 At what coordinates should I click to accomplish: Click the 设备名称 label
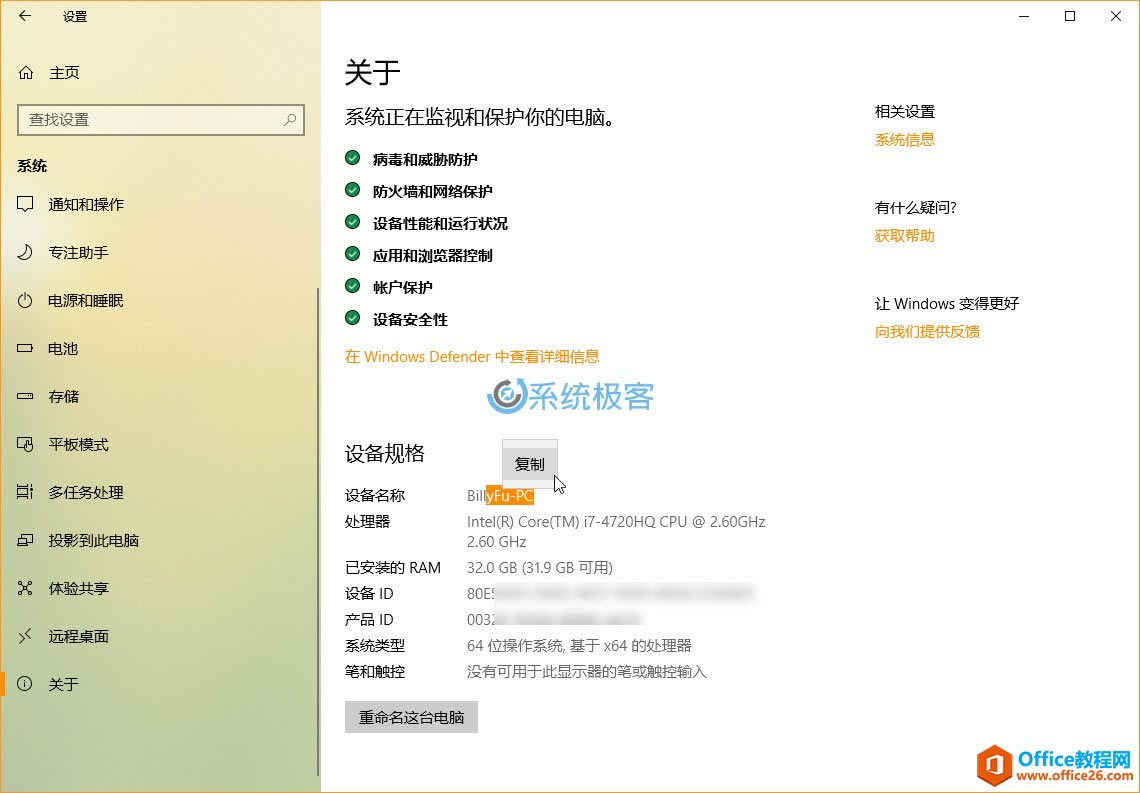point(374,496)
